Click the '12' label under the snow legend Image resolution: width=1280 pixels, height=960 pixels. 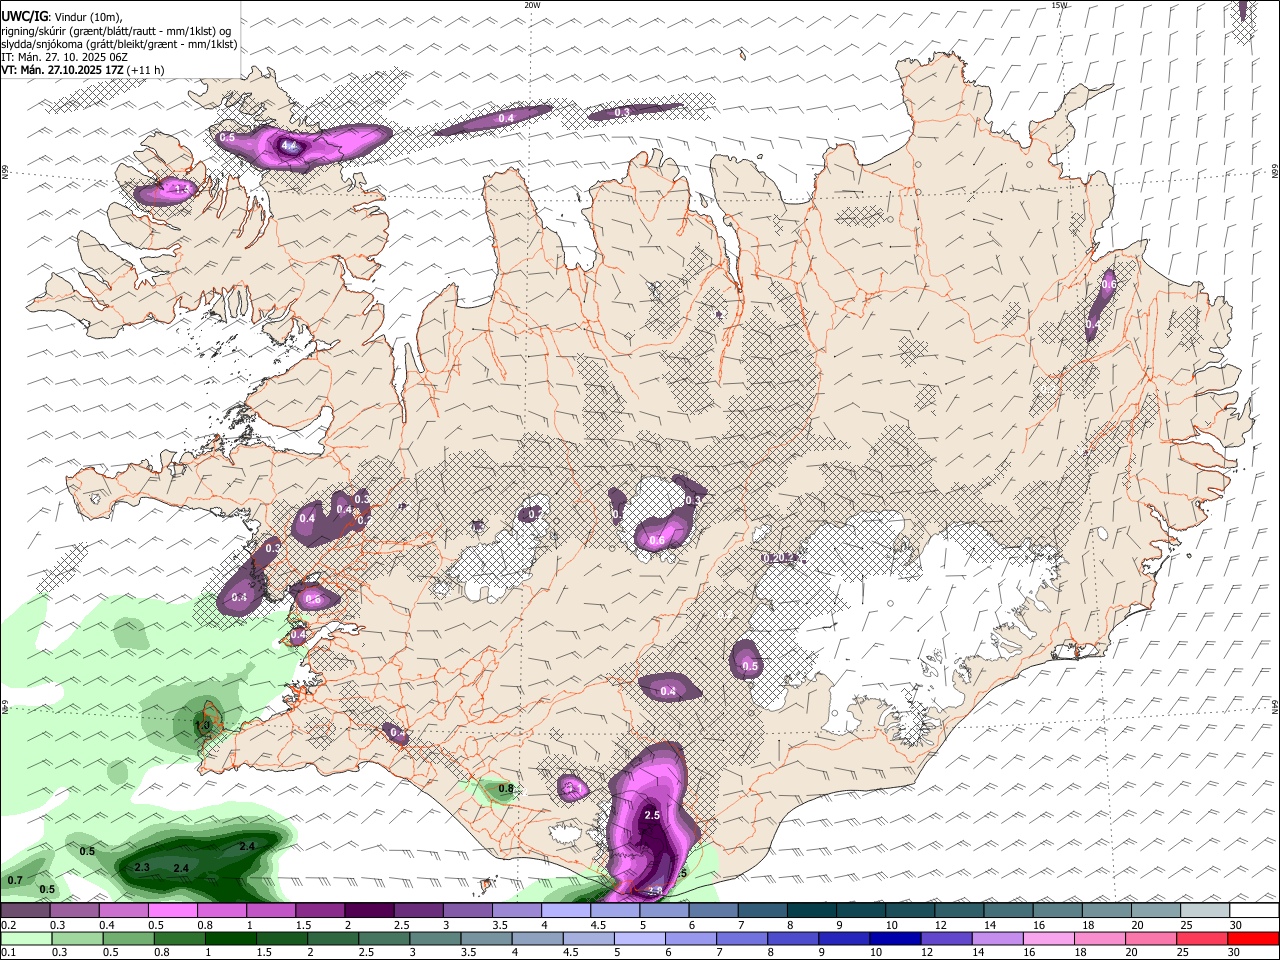coord(941,925)
